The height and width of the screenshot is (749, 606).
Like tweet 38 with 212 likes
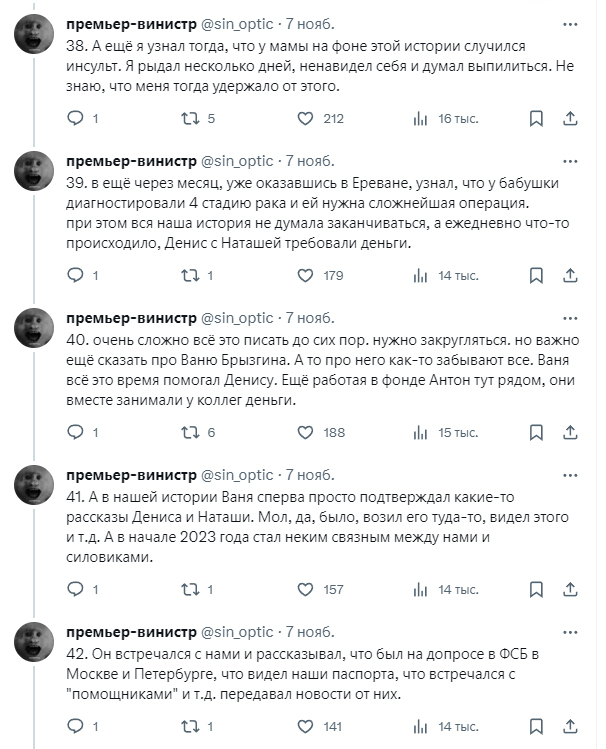(x=308, y=119)
